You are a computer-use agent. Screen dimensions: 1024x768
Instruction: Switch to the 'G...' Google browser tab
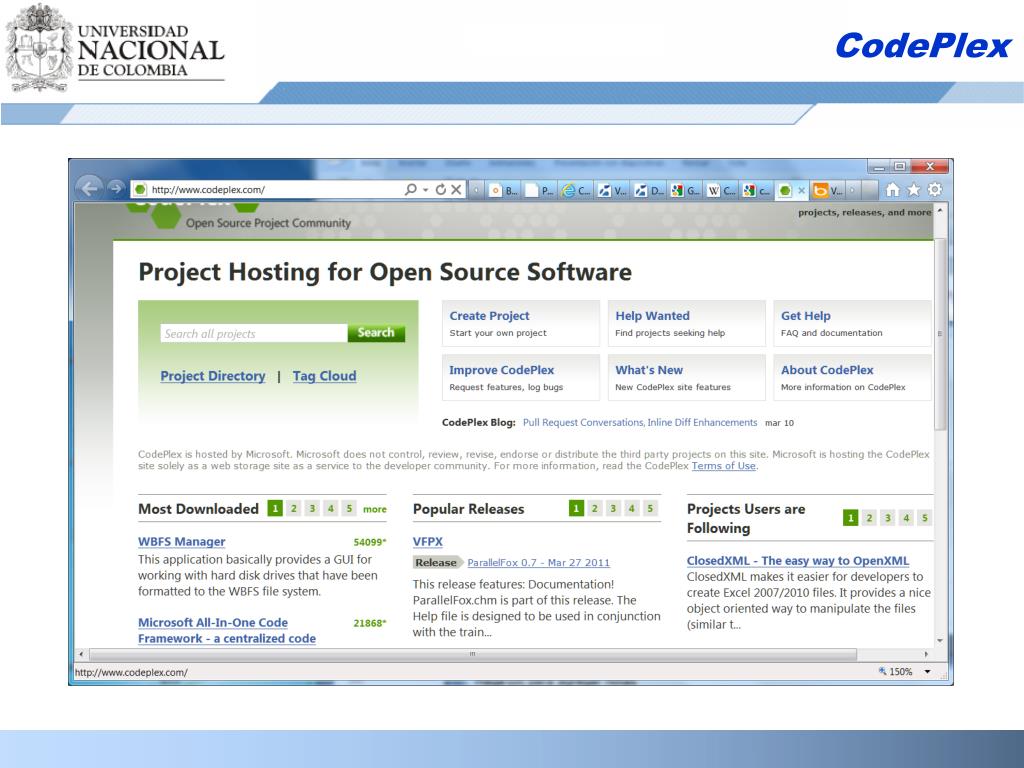point(686,190)
